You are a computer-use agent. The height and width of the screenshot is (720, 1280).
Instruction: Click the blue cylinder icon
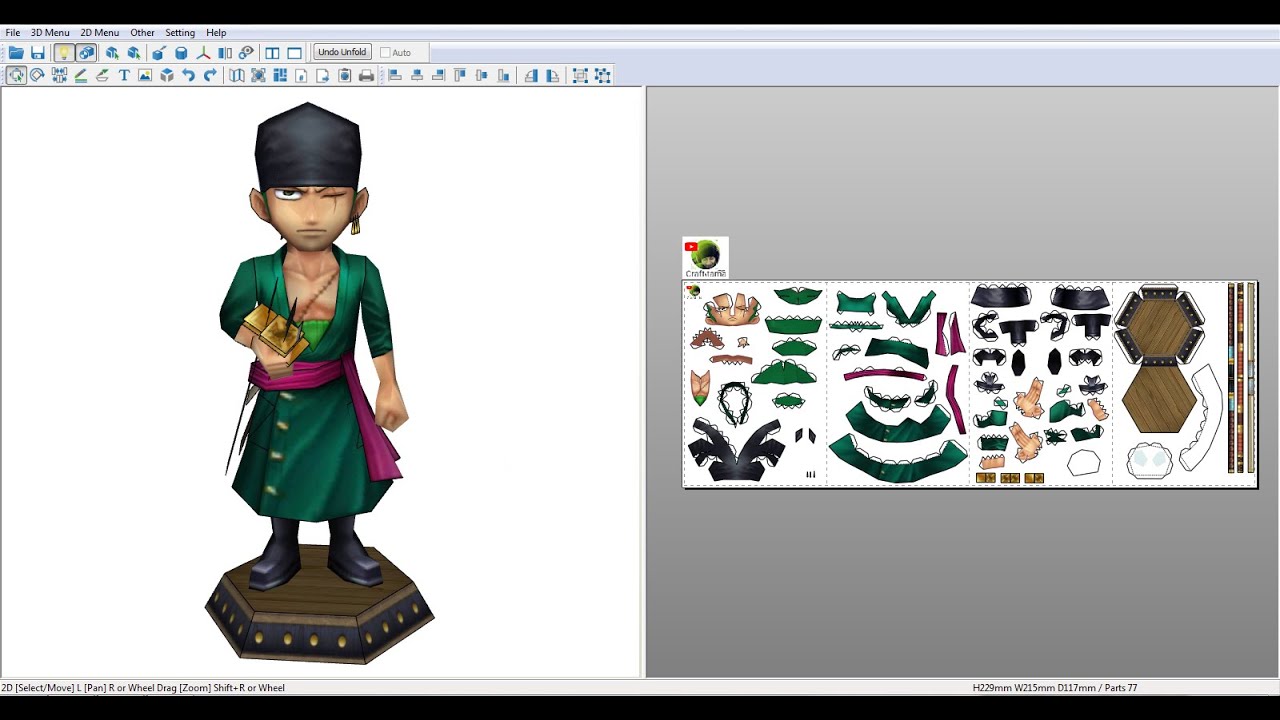point(181,53)
